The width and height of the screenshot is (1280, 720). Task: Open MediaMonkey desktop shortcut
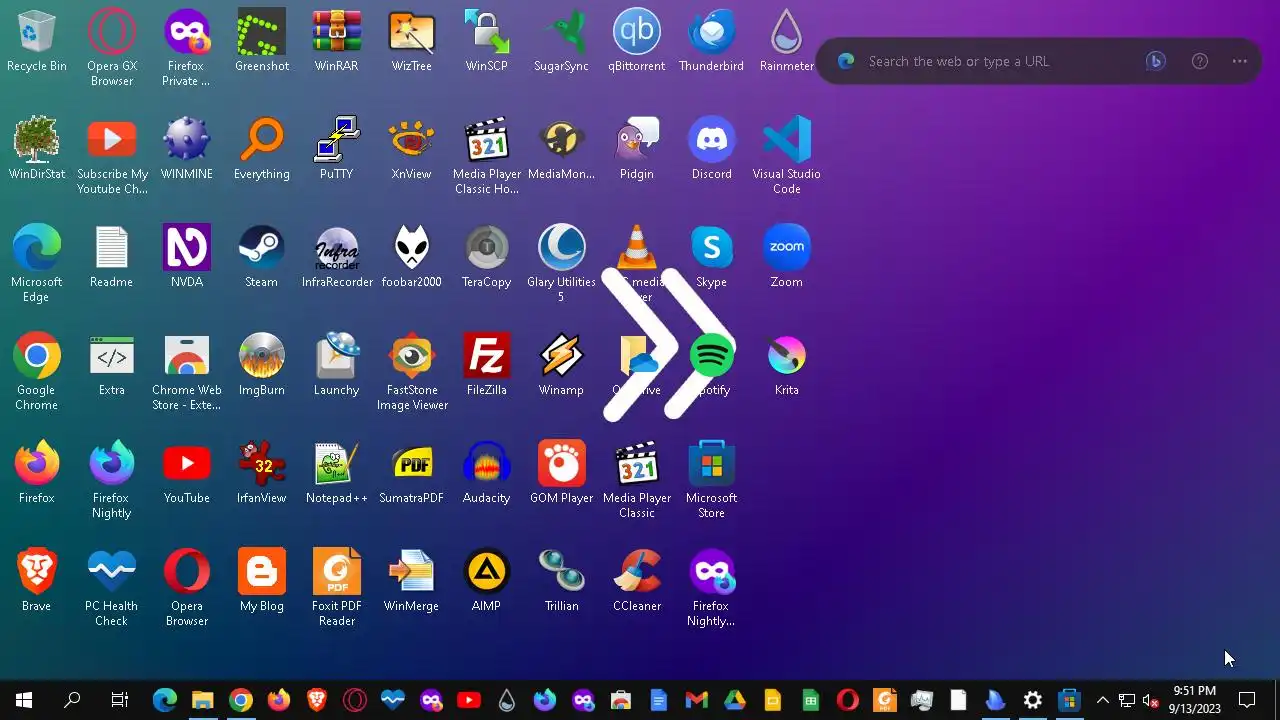[x=561, y=150]
